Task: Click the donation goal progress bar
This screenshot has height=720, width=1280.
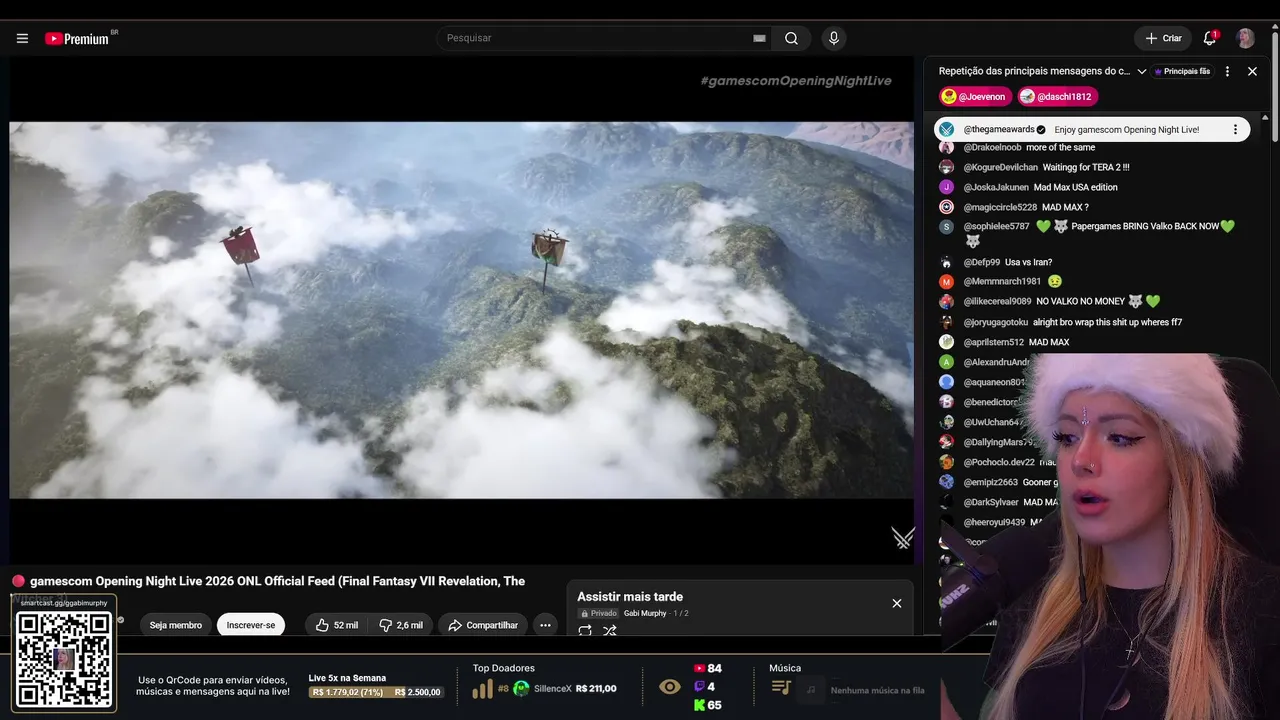Action: (376, 692)
